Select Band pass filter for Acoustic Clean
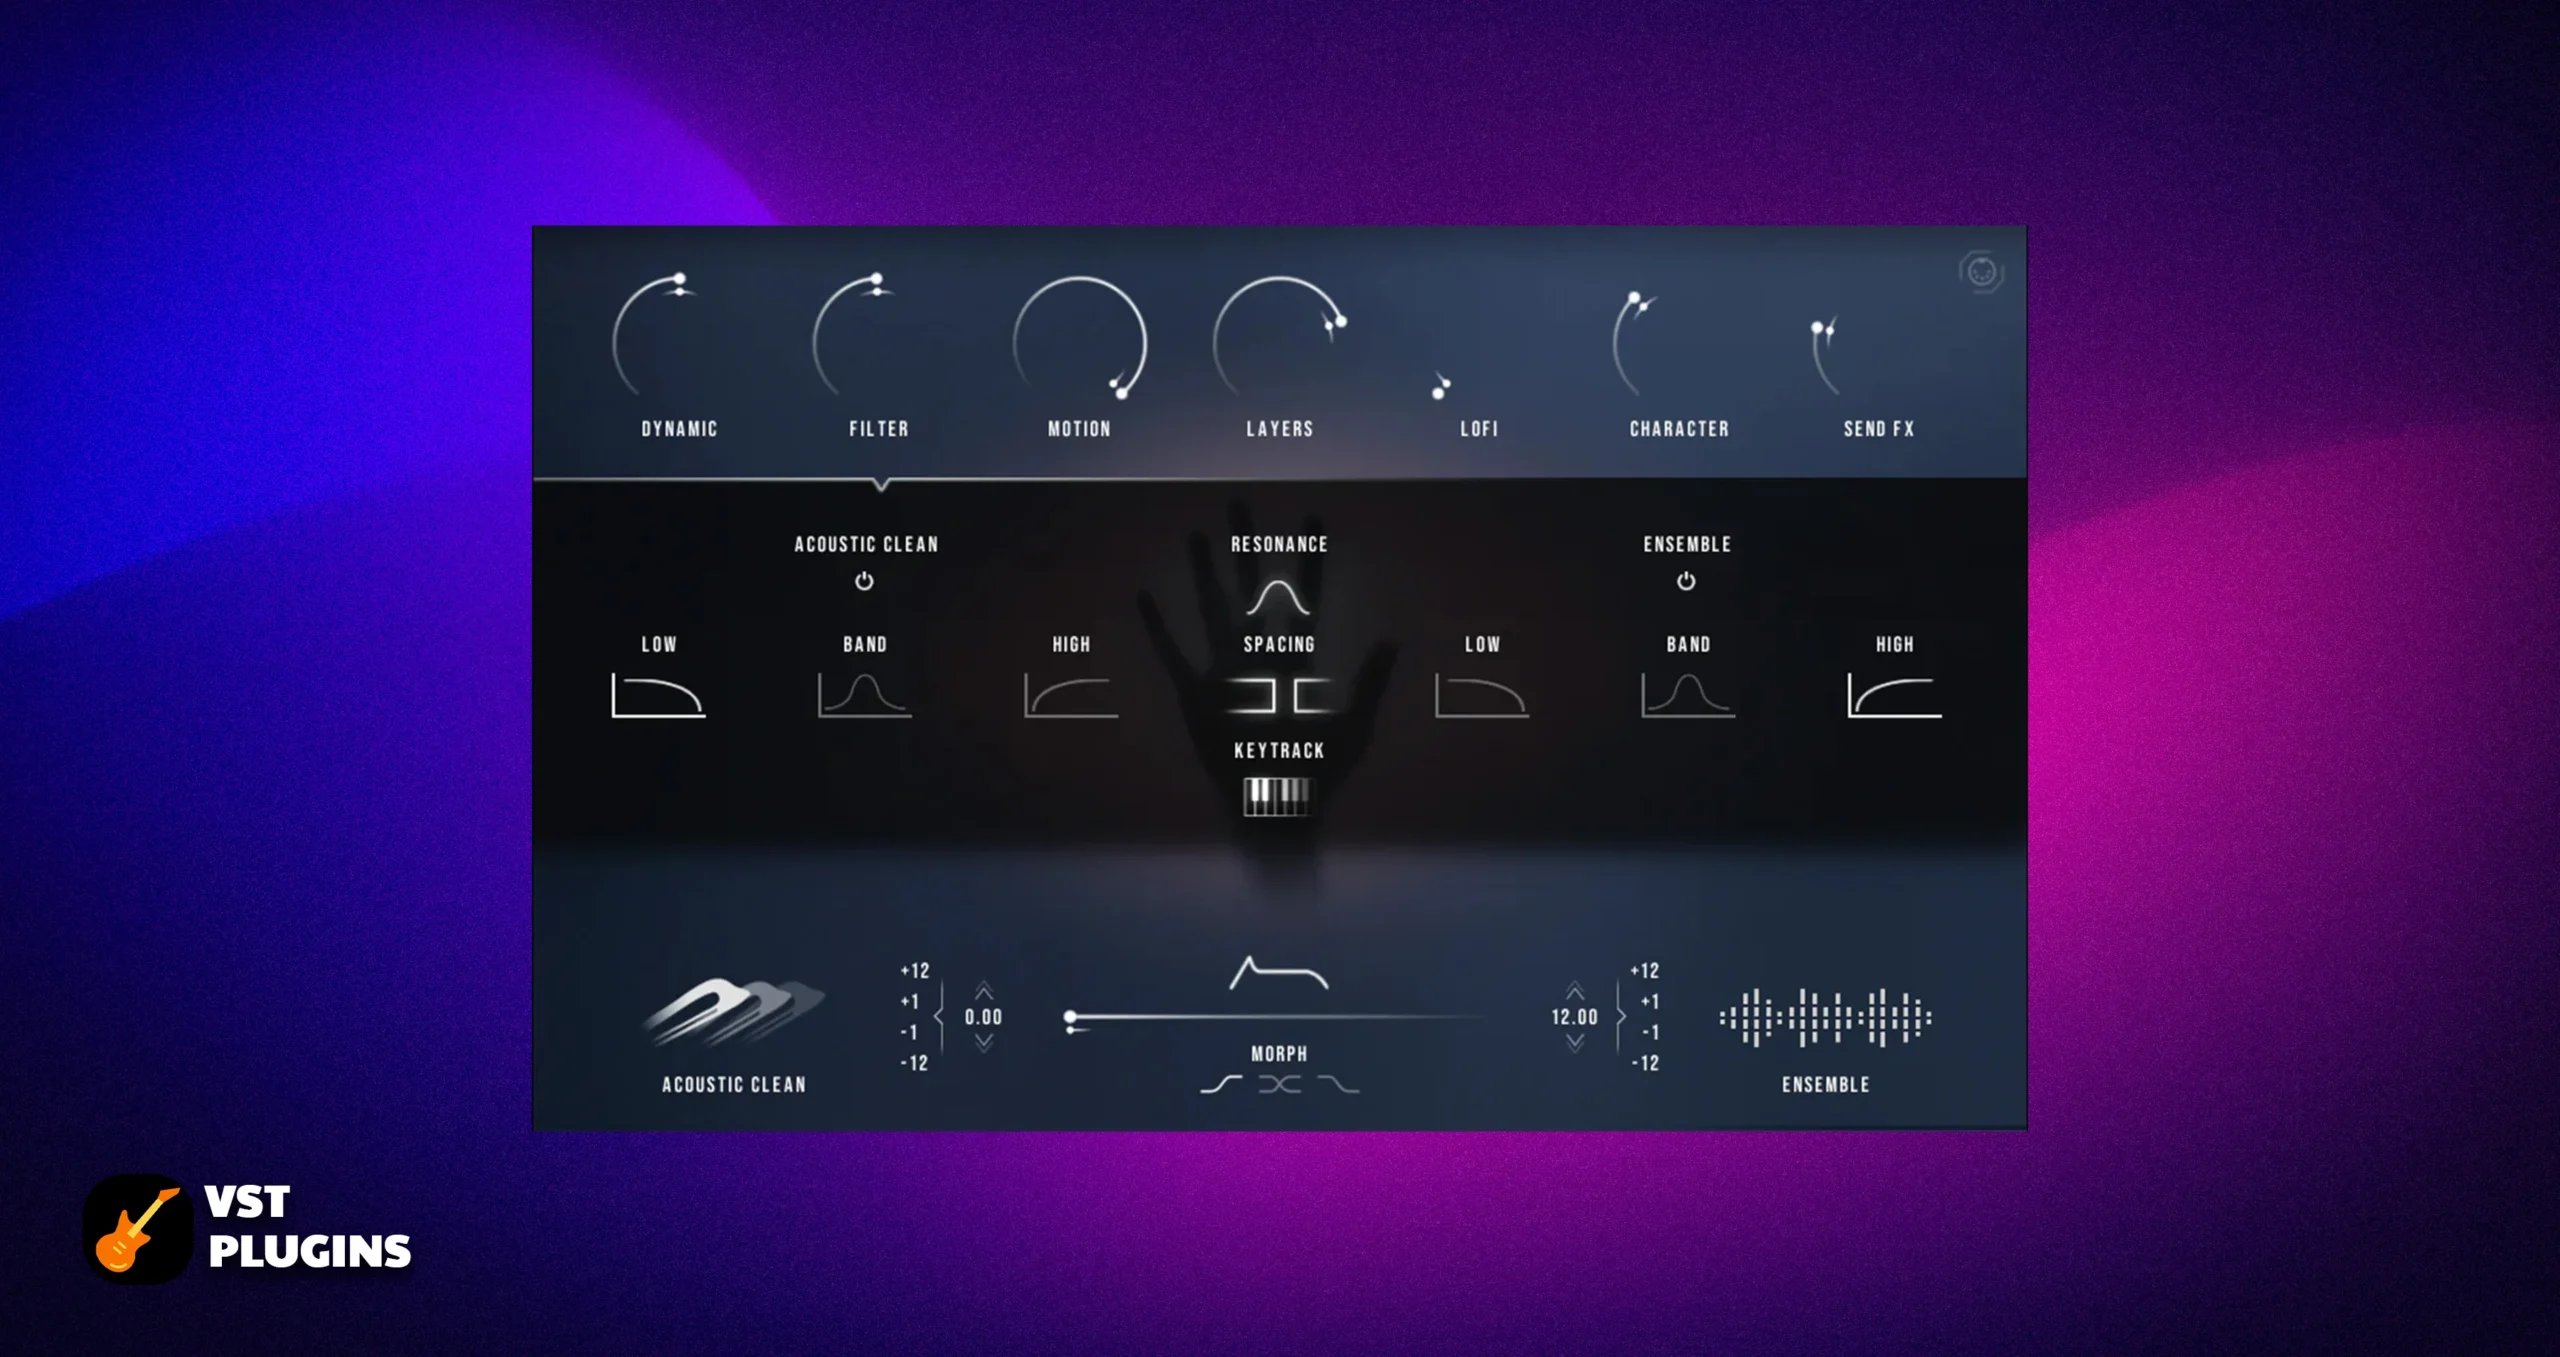The height and width of the screenshot is (1357, 2560). click(x=864, y=696)
